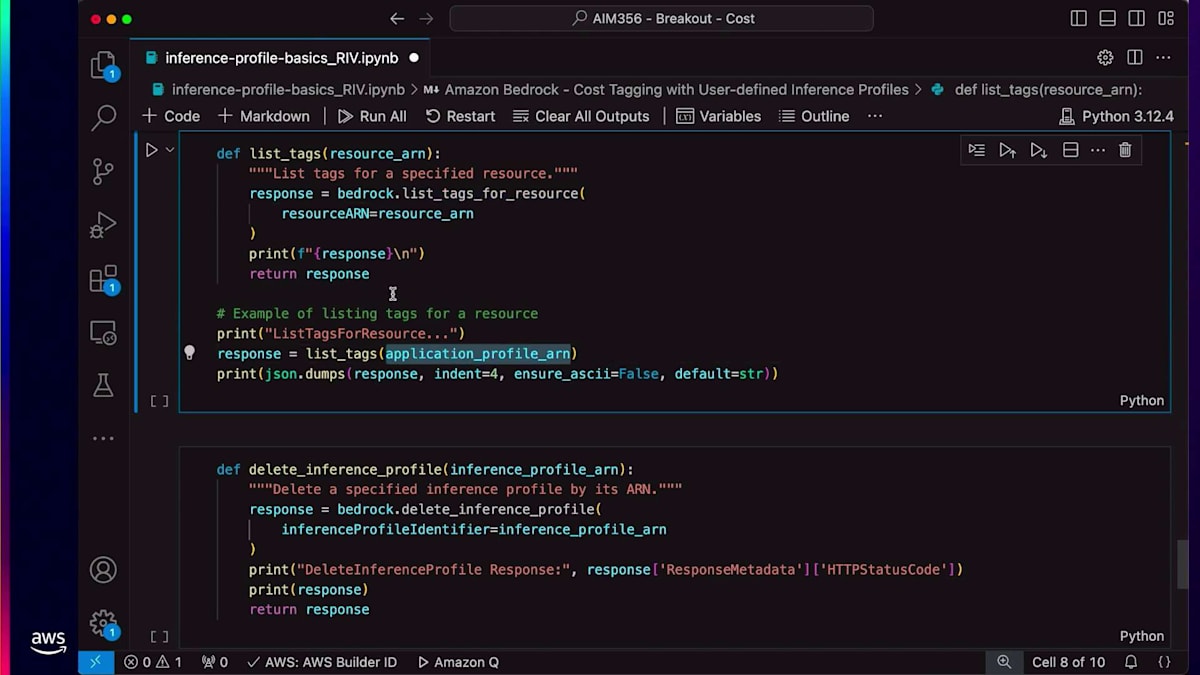Open the Run and Debug view
The height and width of the screenshot is (675, 1200).
(103, 225)
